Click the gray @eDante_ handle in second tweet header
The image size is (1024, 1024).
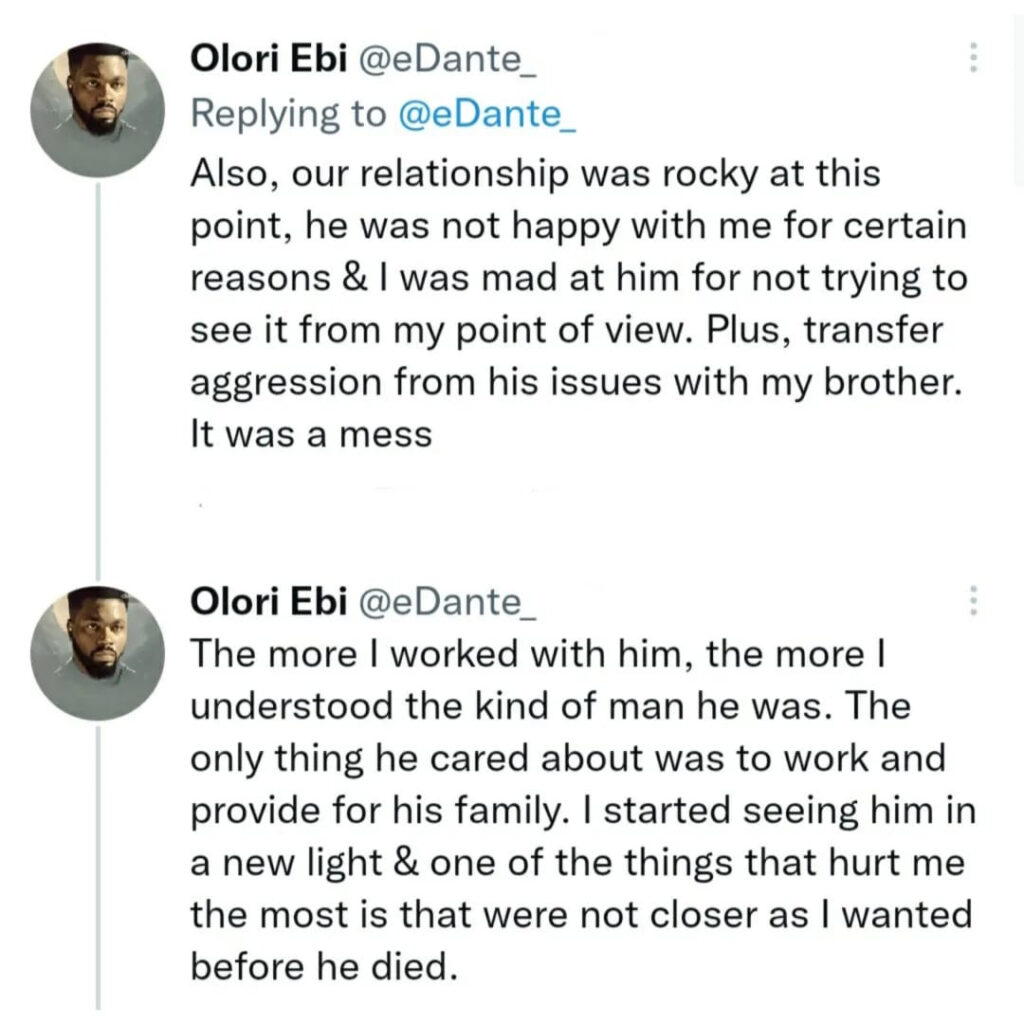click(x=448, y=602)
